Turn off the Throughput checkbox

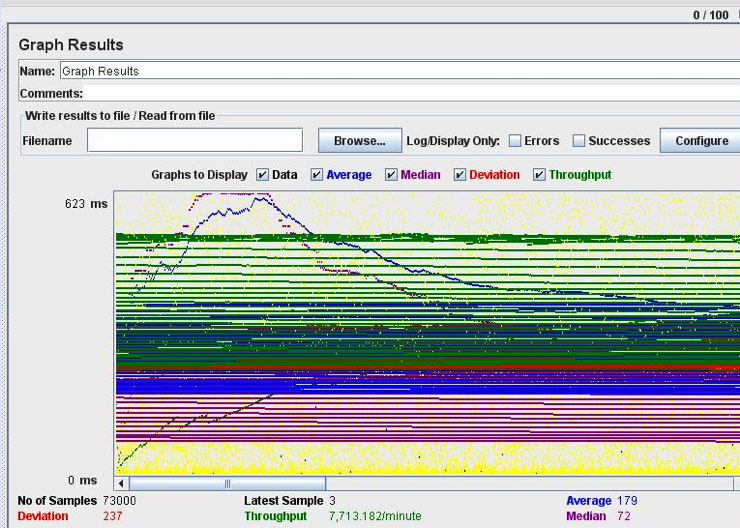coord(539,175)
